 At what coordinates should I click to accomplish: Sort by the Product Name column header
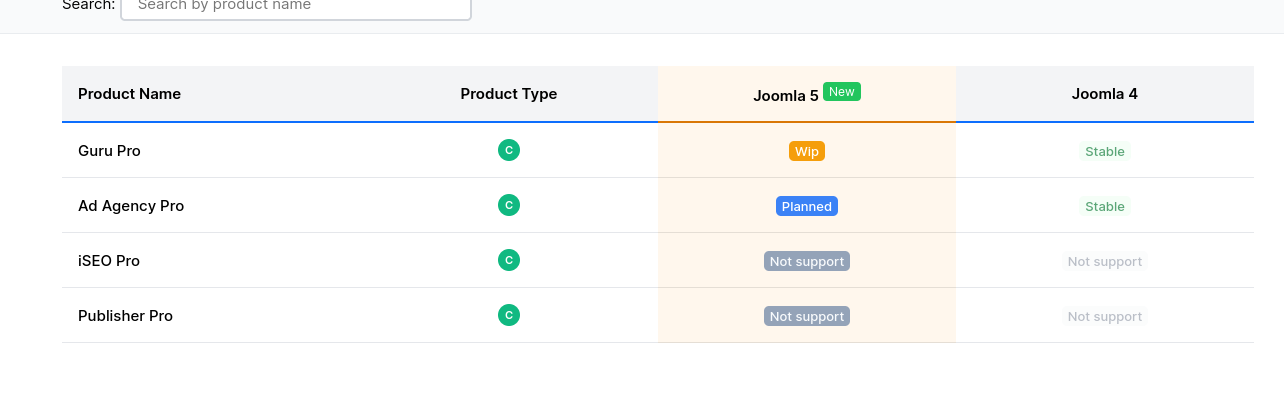(x=129, y=94)
